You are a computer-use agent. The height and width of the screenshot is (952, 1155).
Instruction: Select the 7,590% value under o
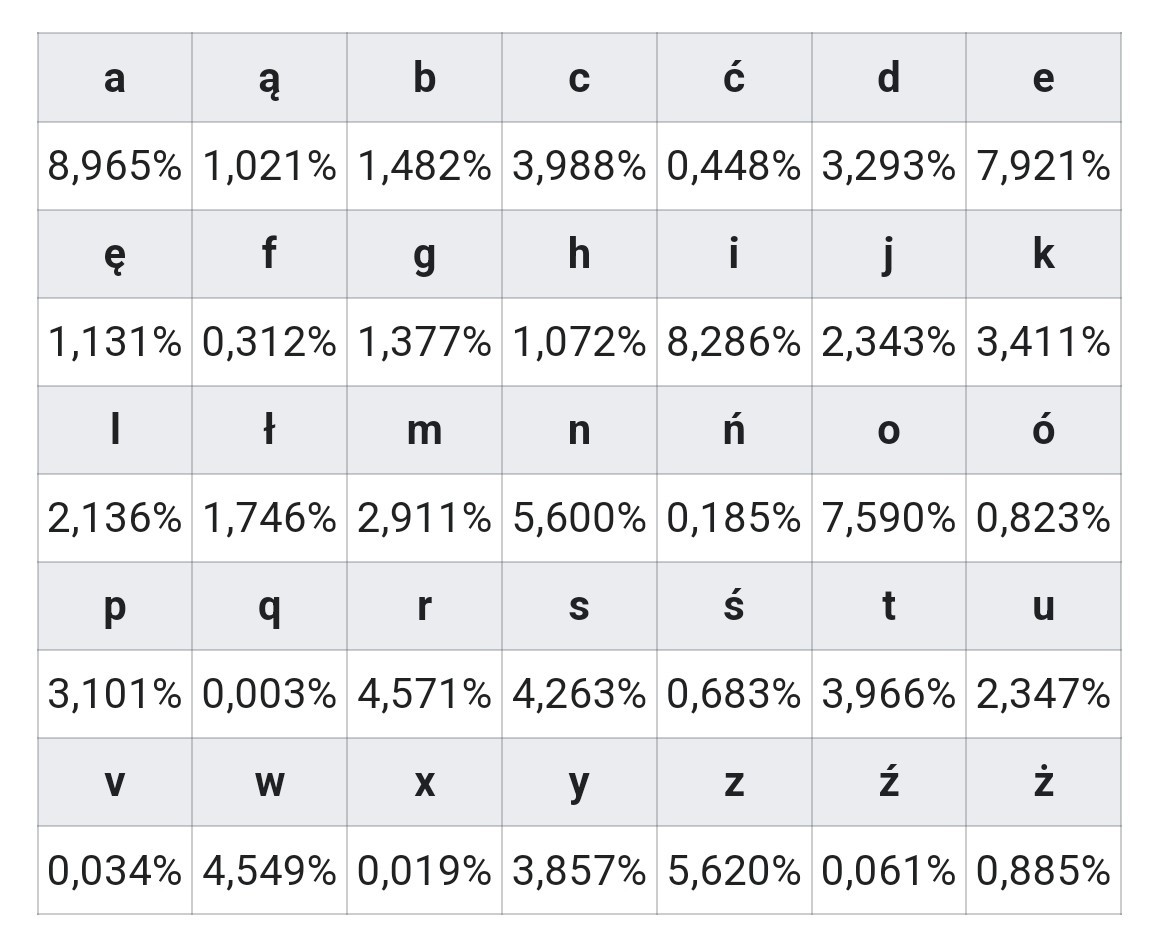[888, 518]
